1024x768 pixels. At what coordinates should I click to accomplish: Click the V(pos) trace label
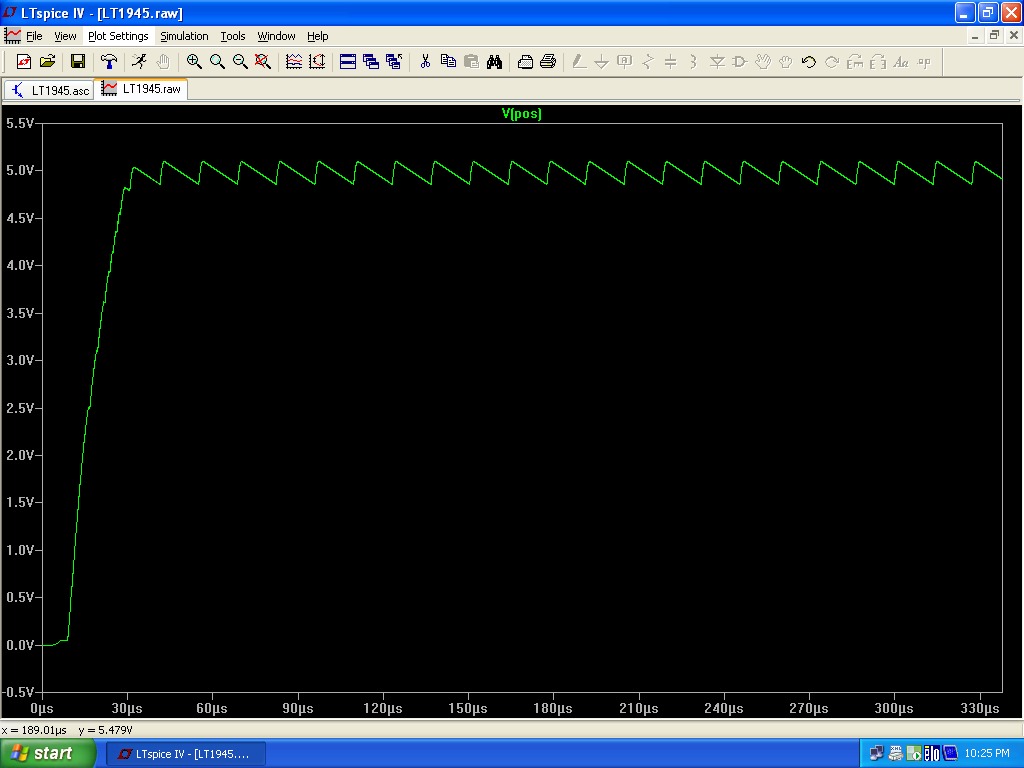[x=521, y=113]
